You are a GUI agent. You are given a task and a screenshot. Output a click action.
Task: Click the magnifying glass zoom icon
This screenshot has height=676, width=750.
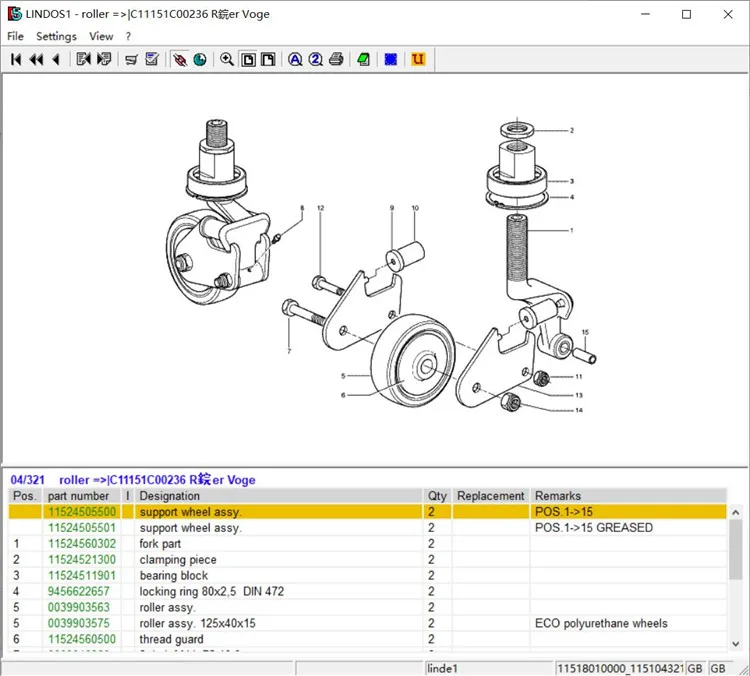click(227, 60)
